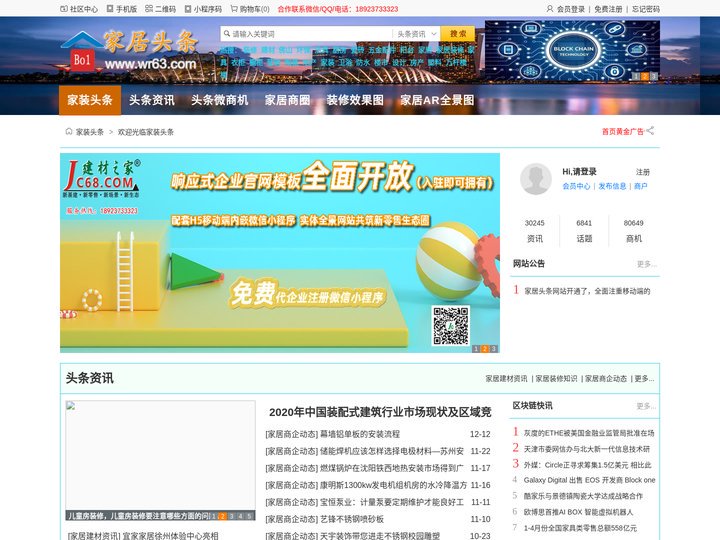Open the 商户 merchant link

(x=641, y=186)
